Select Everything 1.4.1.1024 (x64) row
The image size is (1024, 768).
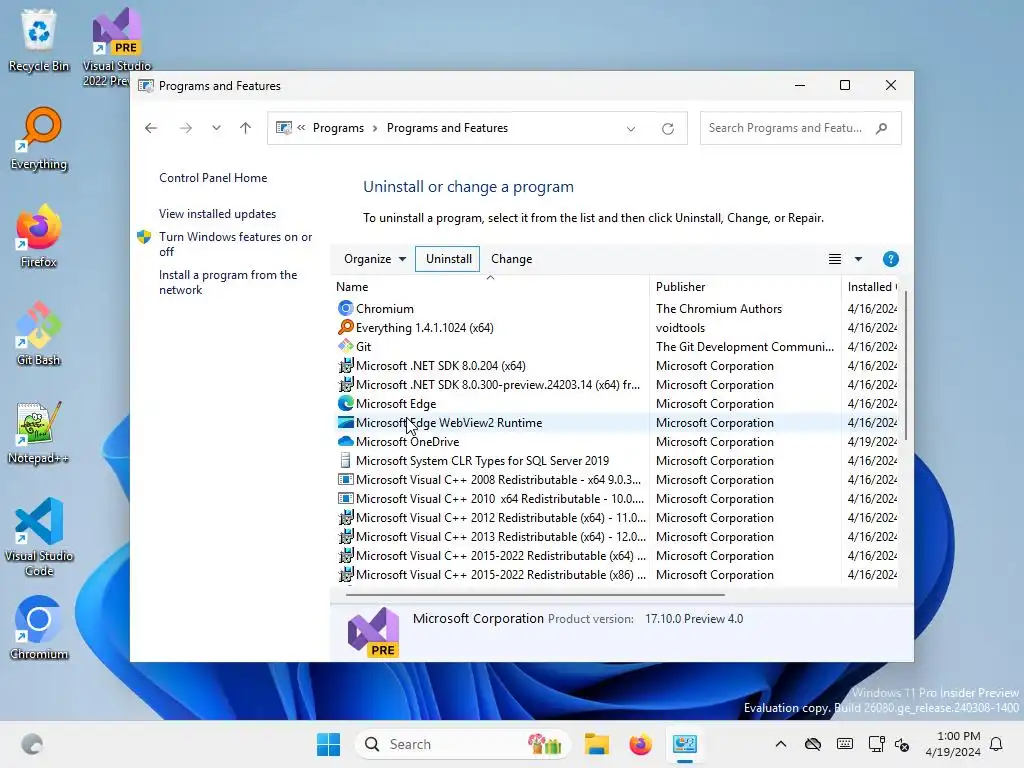click(x=617, y=328)
